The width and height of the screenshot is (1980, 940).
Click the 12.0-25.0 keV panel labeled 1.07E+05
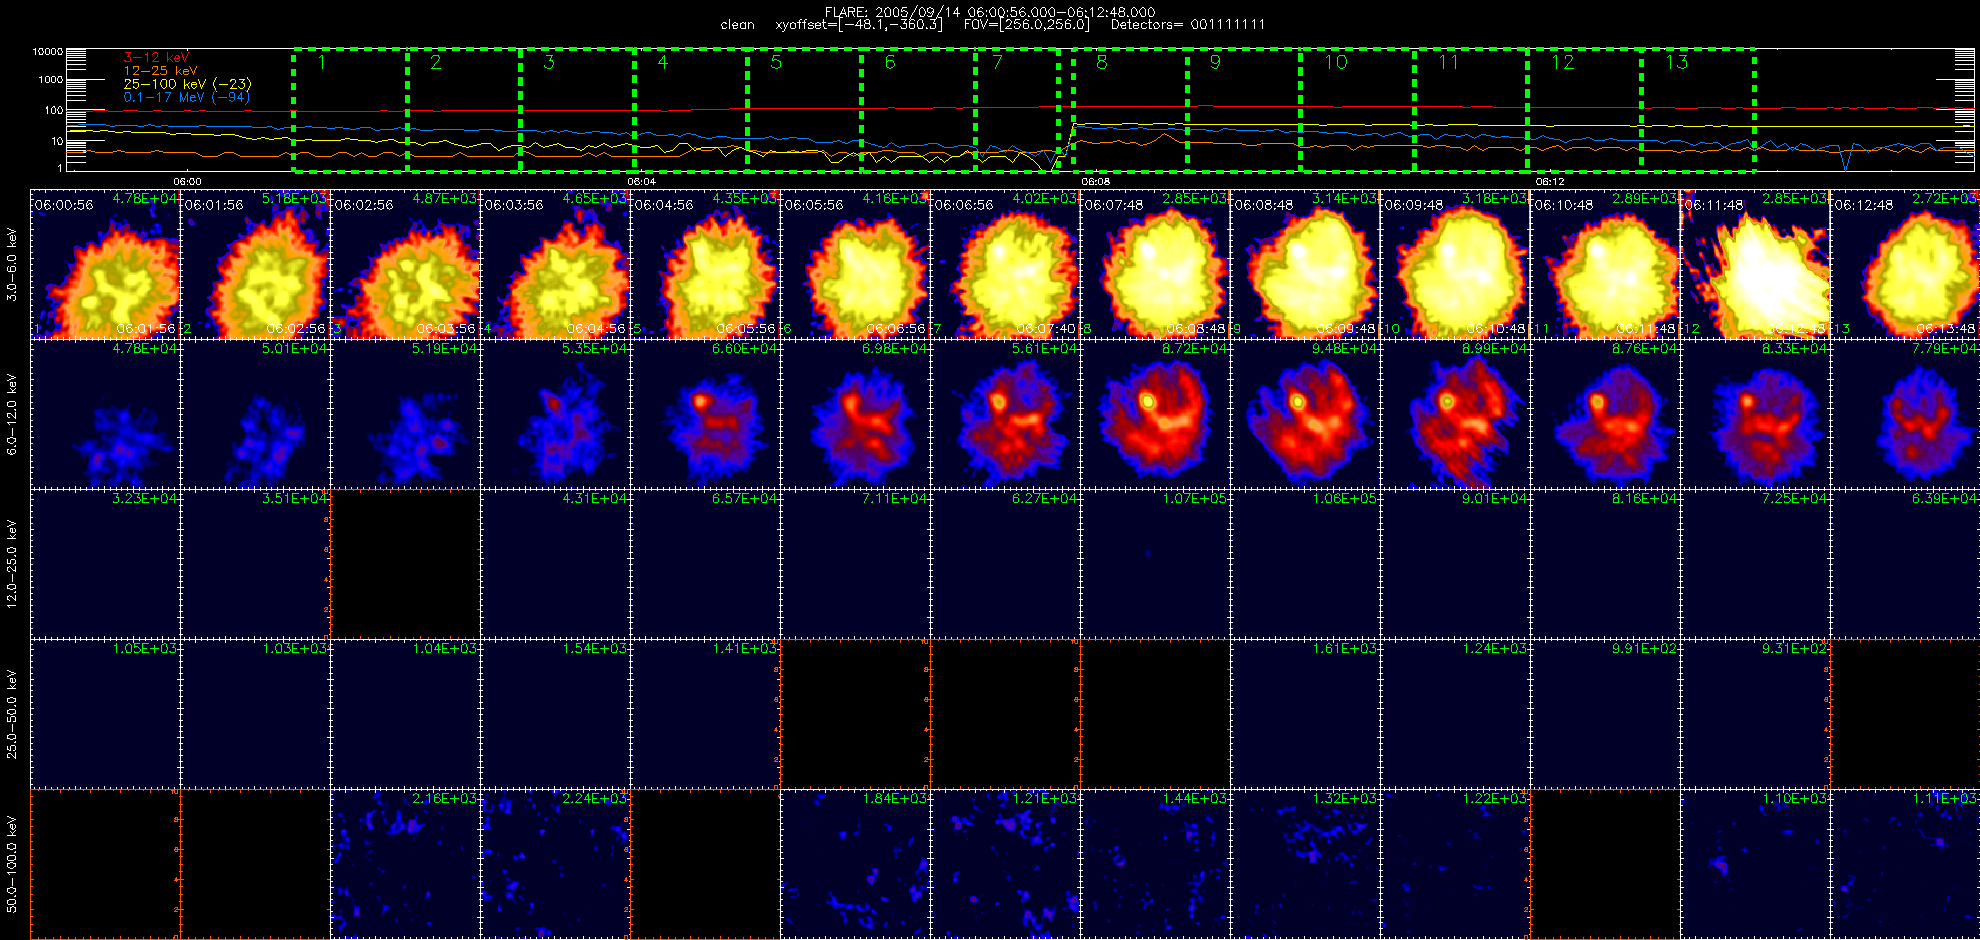click(1156, 564)
